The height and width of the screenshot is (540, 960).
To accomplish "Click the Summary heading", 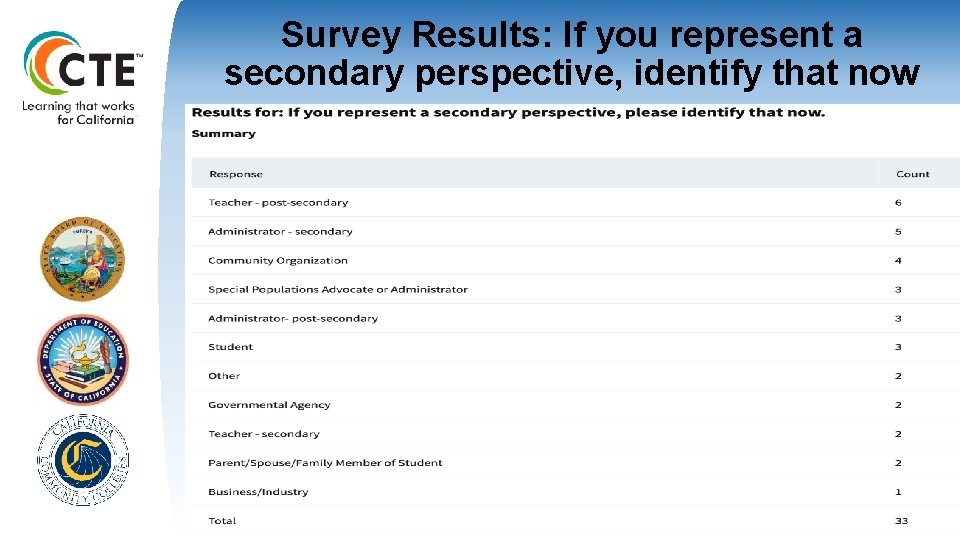I will click(x=223, y=134).
